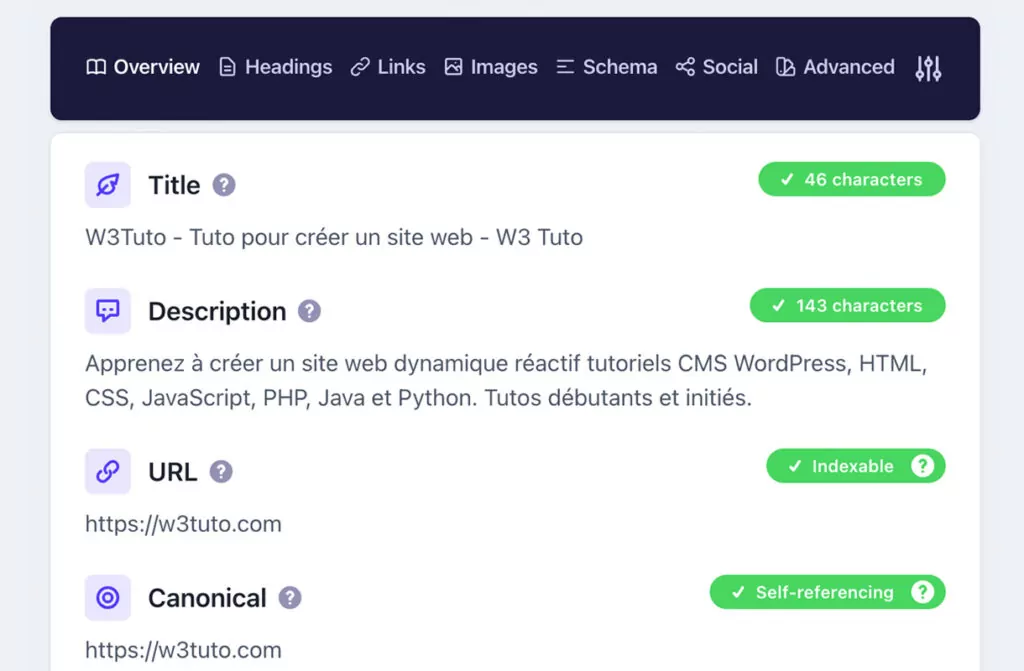Open the Links tab

click(x=388, y=67)
